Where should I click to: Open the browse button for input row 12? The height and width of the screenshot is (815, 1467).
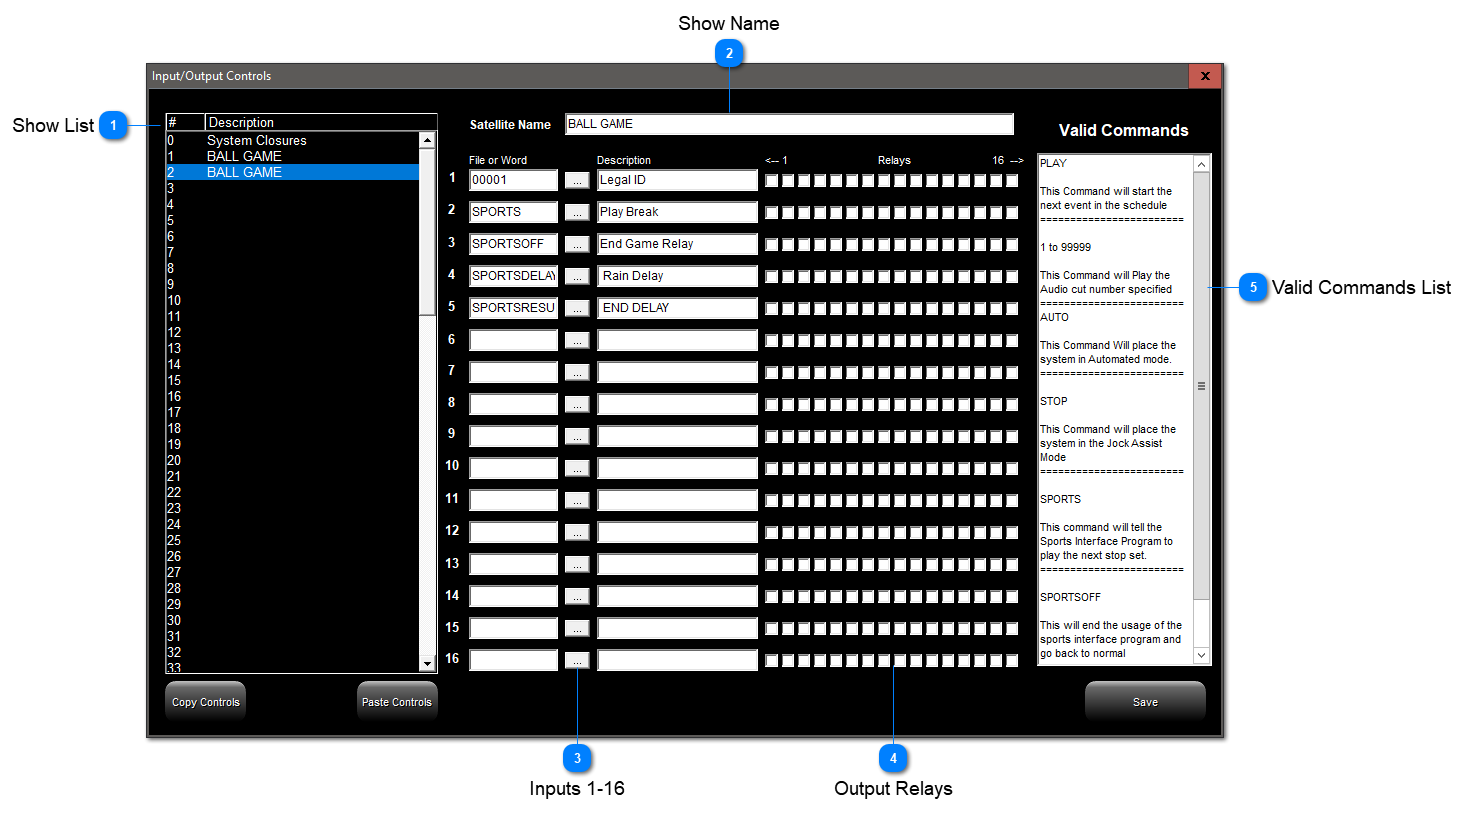coord(577,532)
